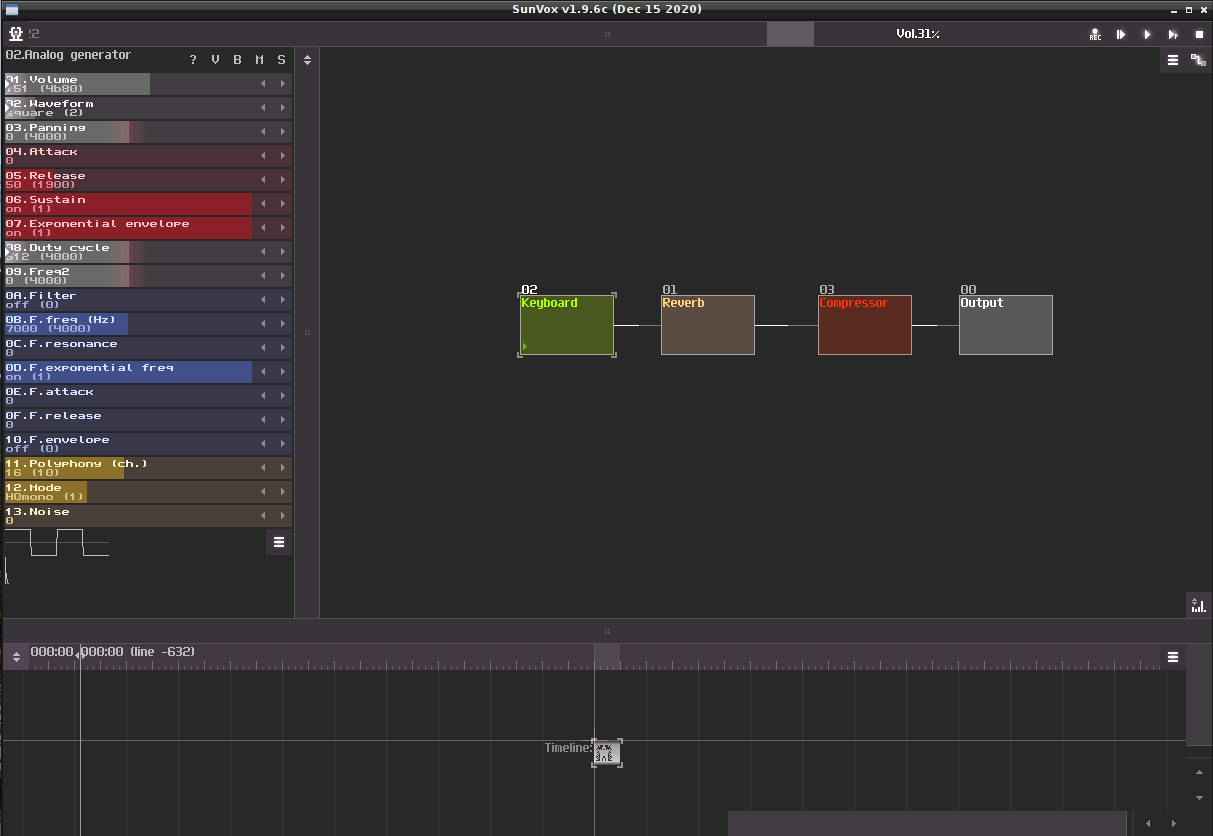Switch to the previous Waveform type
1213x836 pixels.
[x=263, y=108]
